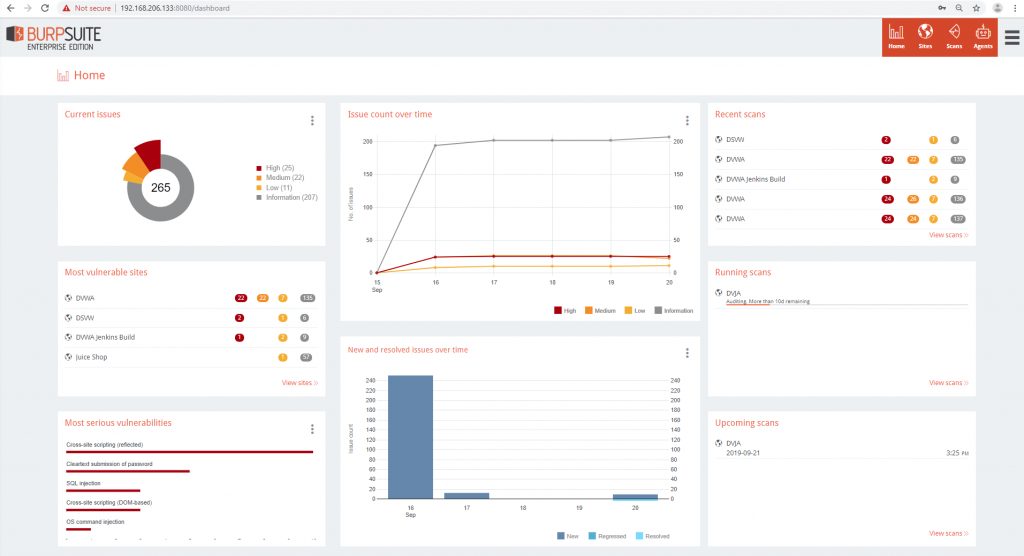
Task: Open the Agents robot icon
Action: pos(983,36)
